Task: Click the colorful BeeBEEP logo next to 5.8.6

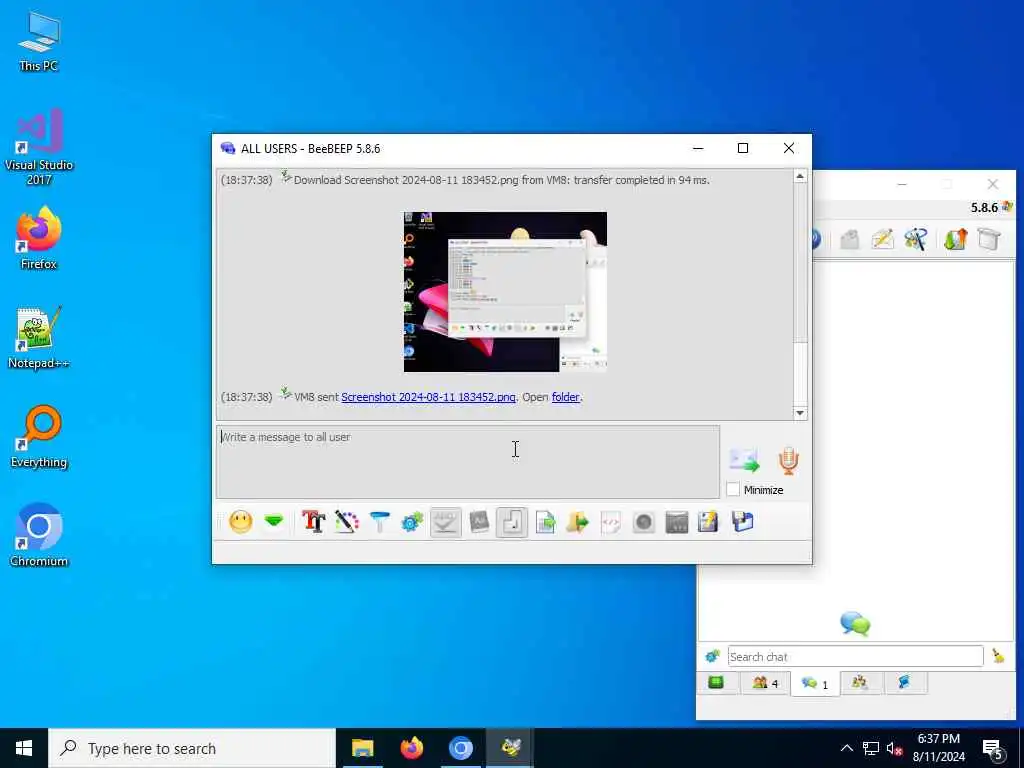Action: tap(1007, 207)
